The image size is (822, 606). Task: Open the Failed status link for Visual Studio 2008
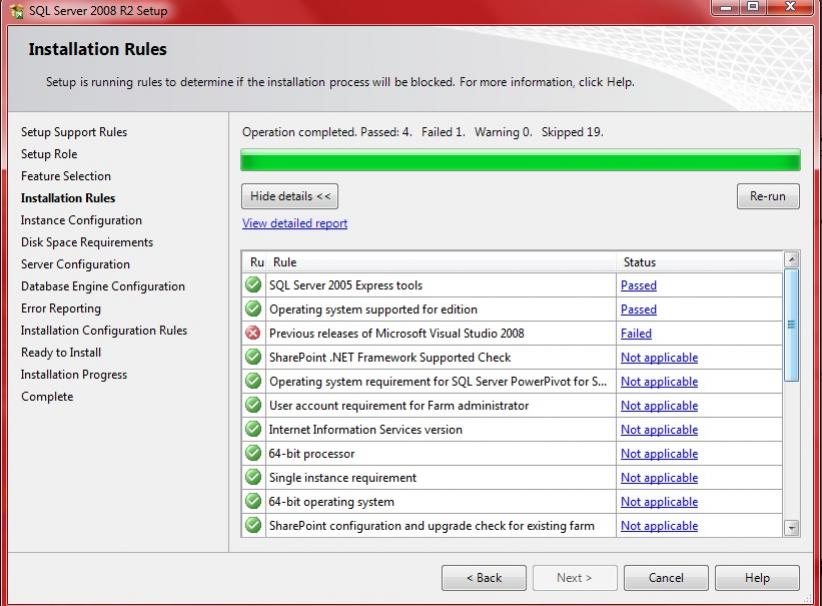(636, 333)
